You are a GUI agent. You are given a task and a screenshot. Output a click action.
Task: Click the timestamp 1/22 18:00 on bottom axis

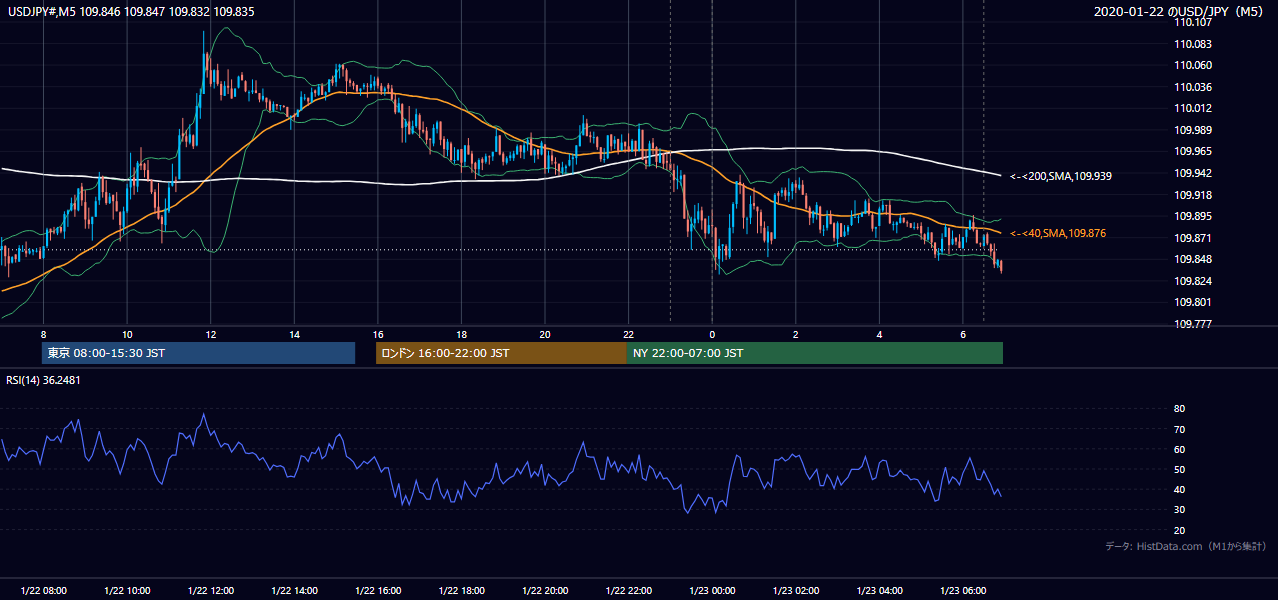click(x=461, y=591)
